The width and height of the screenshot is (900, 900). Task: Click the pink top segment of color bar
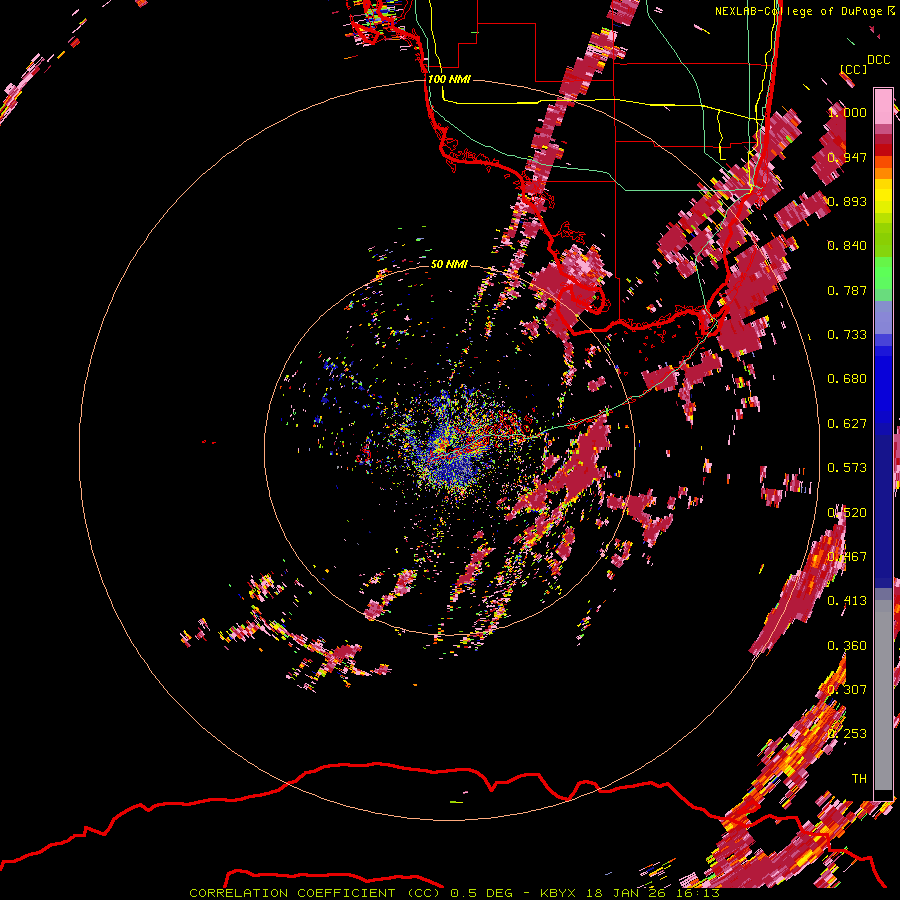point(883,106)
